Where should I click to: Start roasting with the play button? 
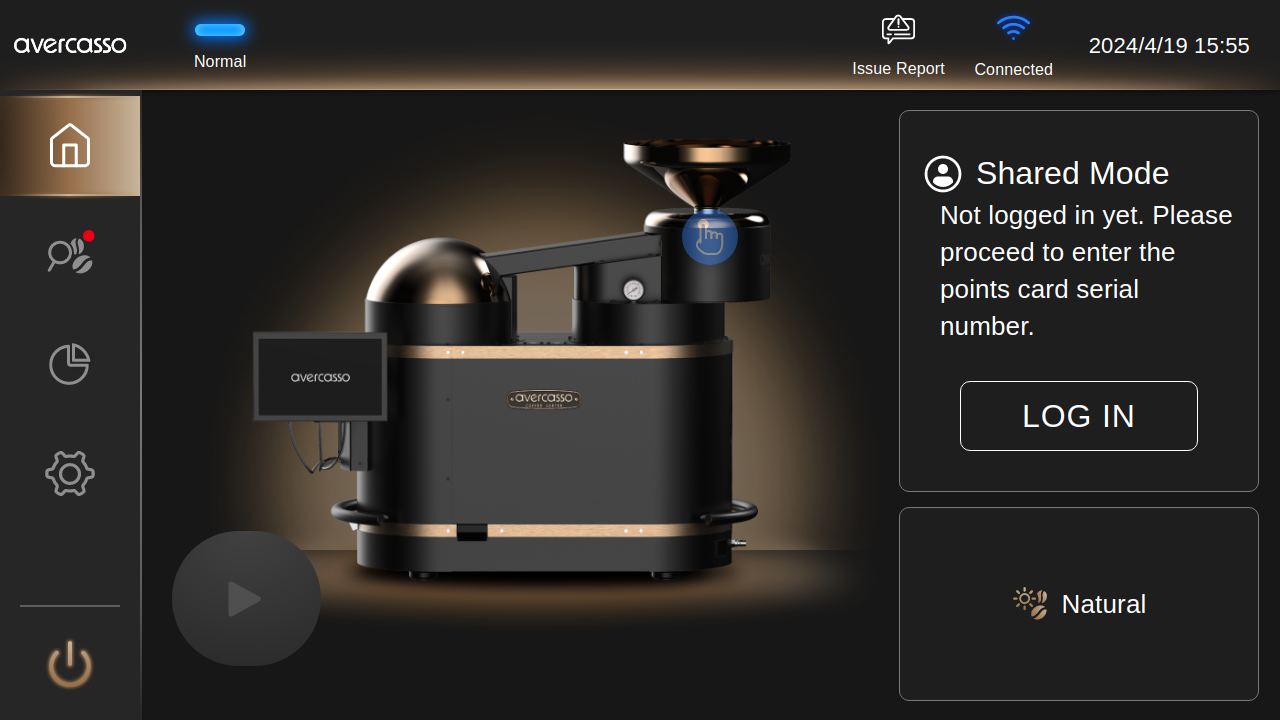246,599
